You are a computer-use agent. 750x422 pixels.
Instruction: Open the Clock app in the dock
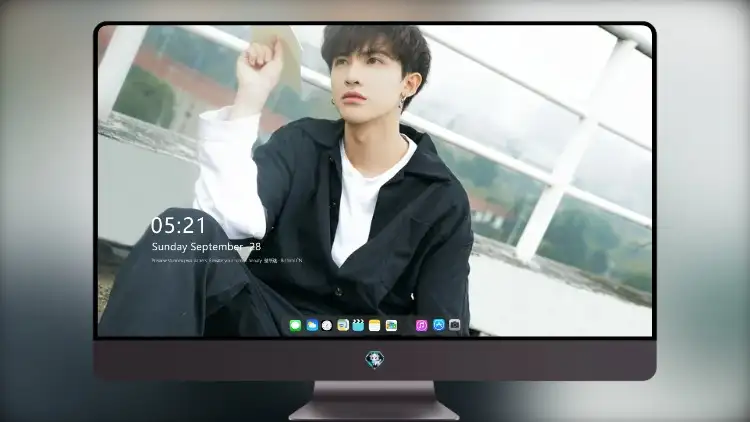[x=327, y=326]
